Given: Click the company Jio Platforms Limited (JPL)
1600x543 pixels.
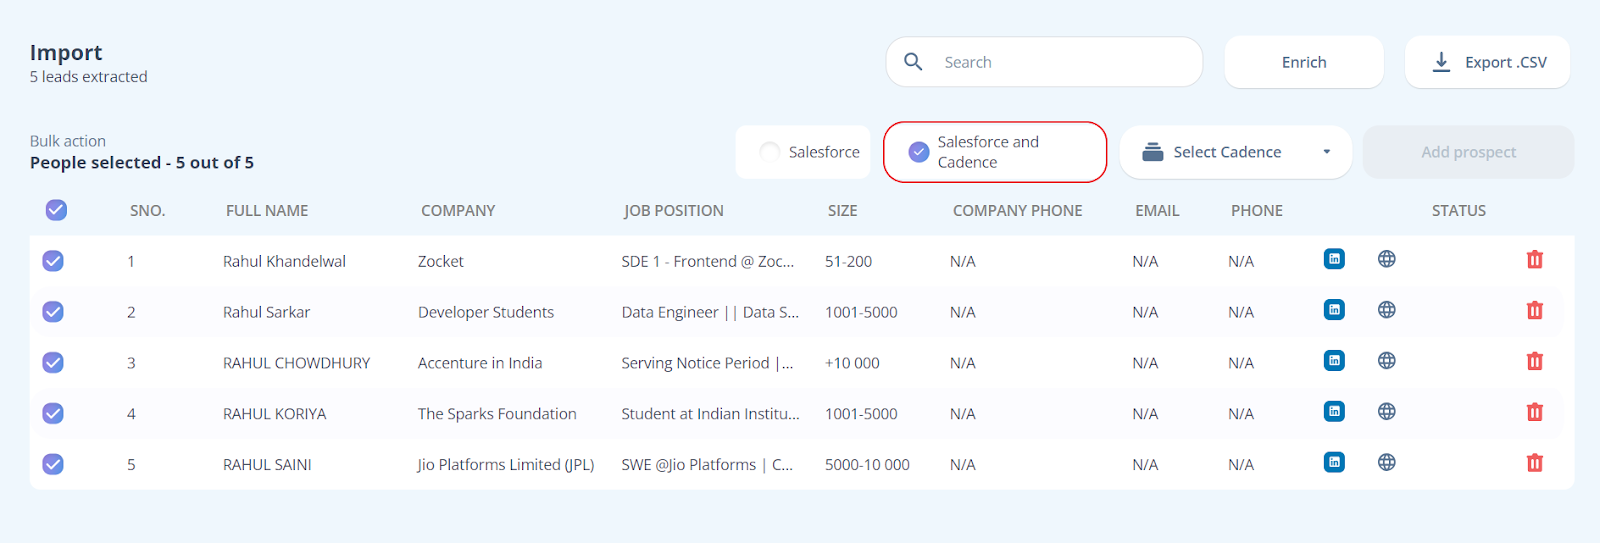Looking at the screenshot, I should pos(506,465).
